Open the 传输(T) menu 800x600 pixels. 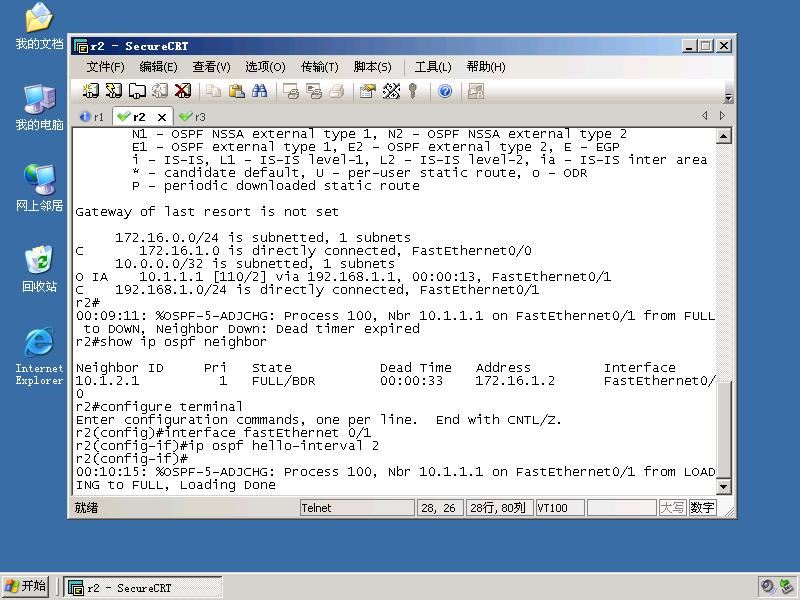click(319, 67)
